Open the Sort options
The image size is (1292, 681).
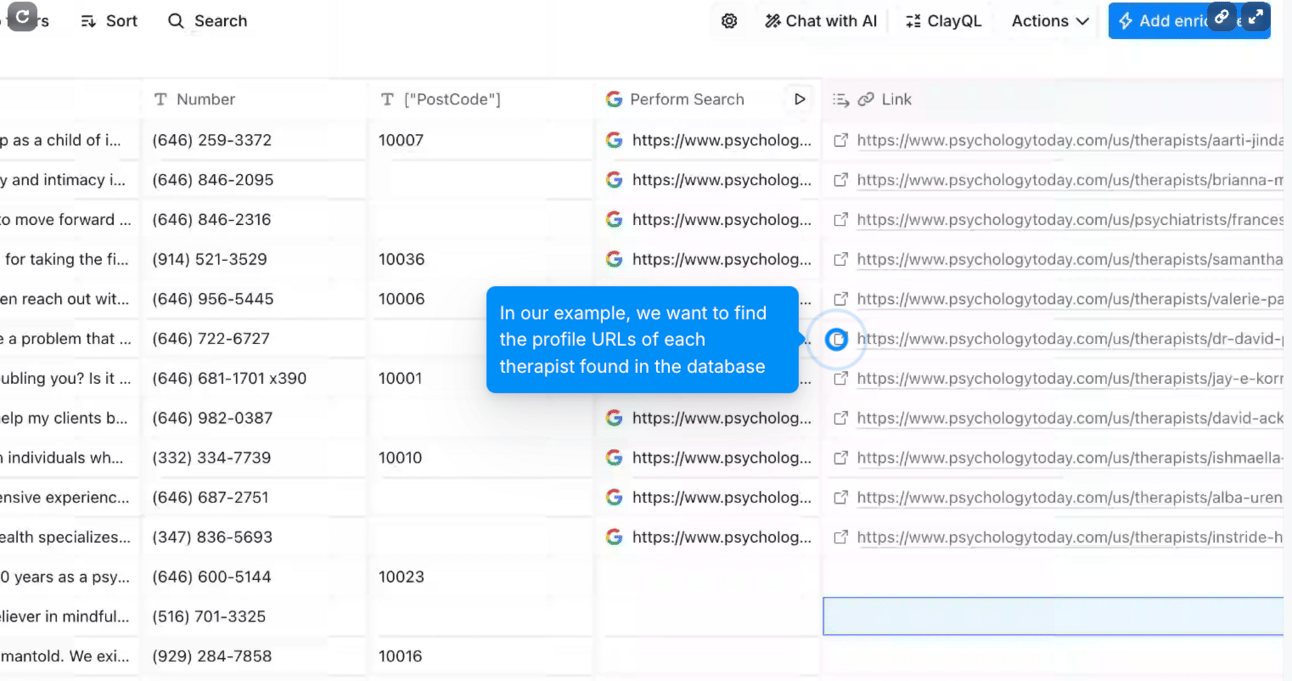click(109, 21)
